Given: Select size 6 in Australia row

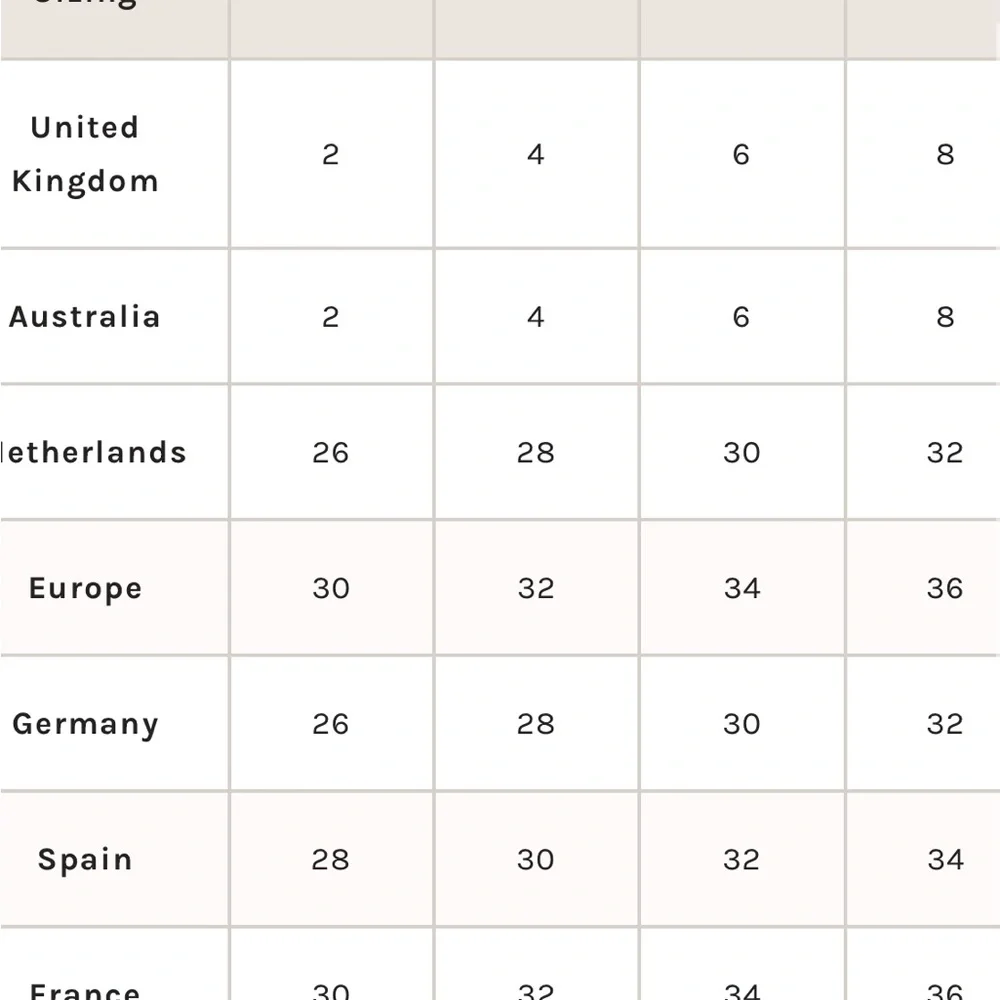Looking at the screenshot, I should [x=741, y=317].
